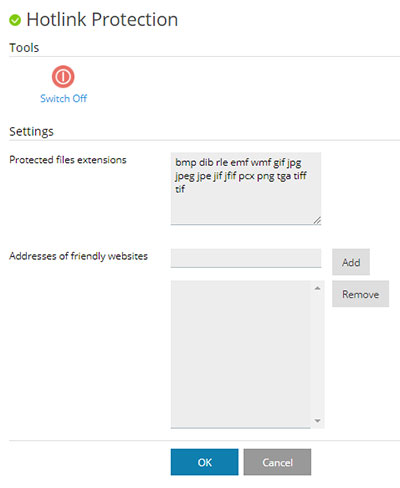Click the list box scroll down arrow
400x488 pixels.
click(318, 421)
